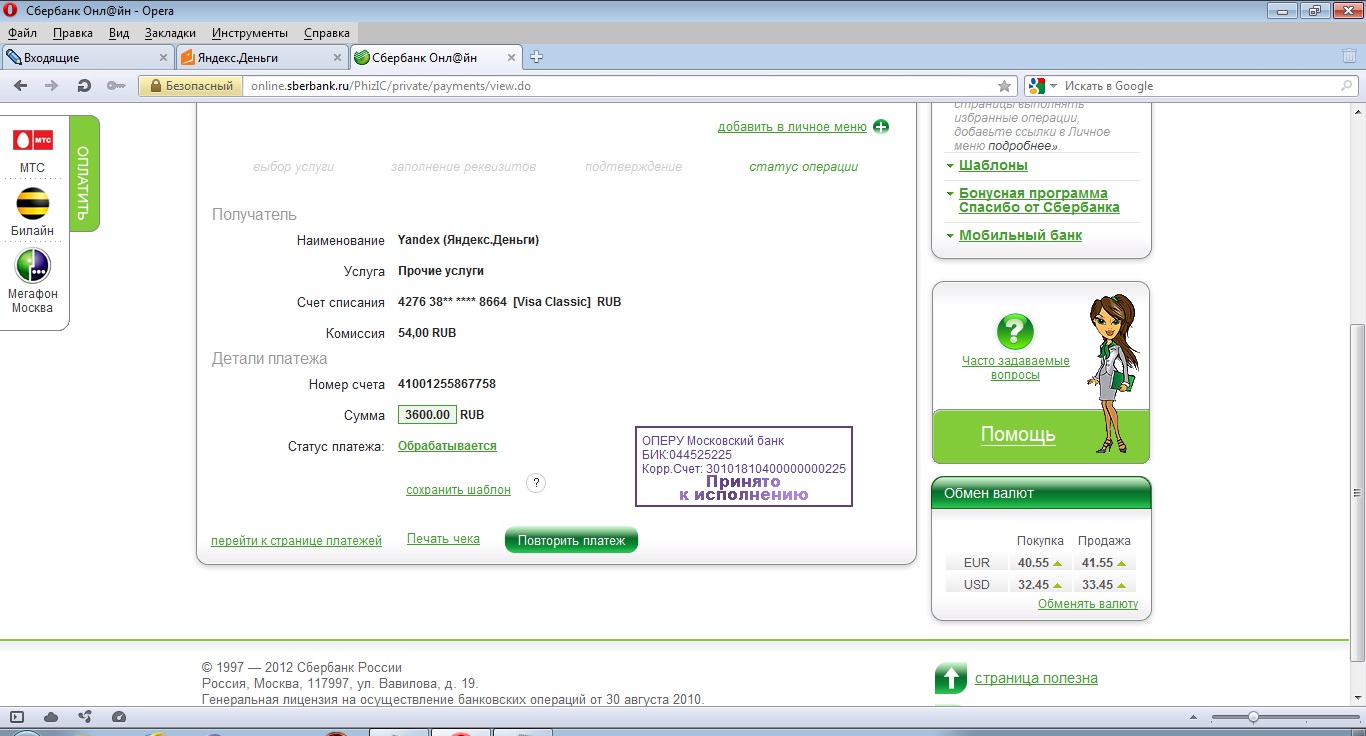Click the address bar URL field
Screen dimensions: 1366x736
(620, 86)
